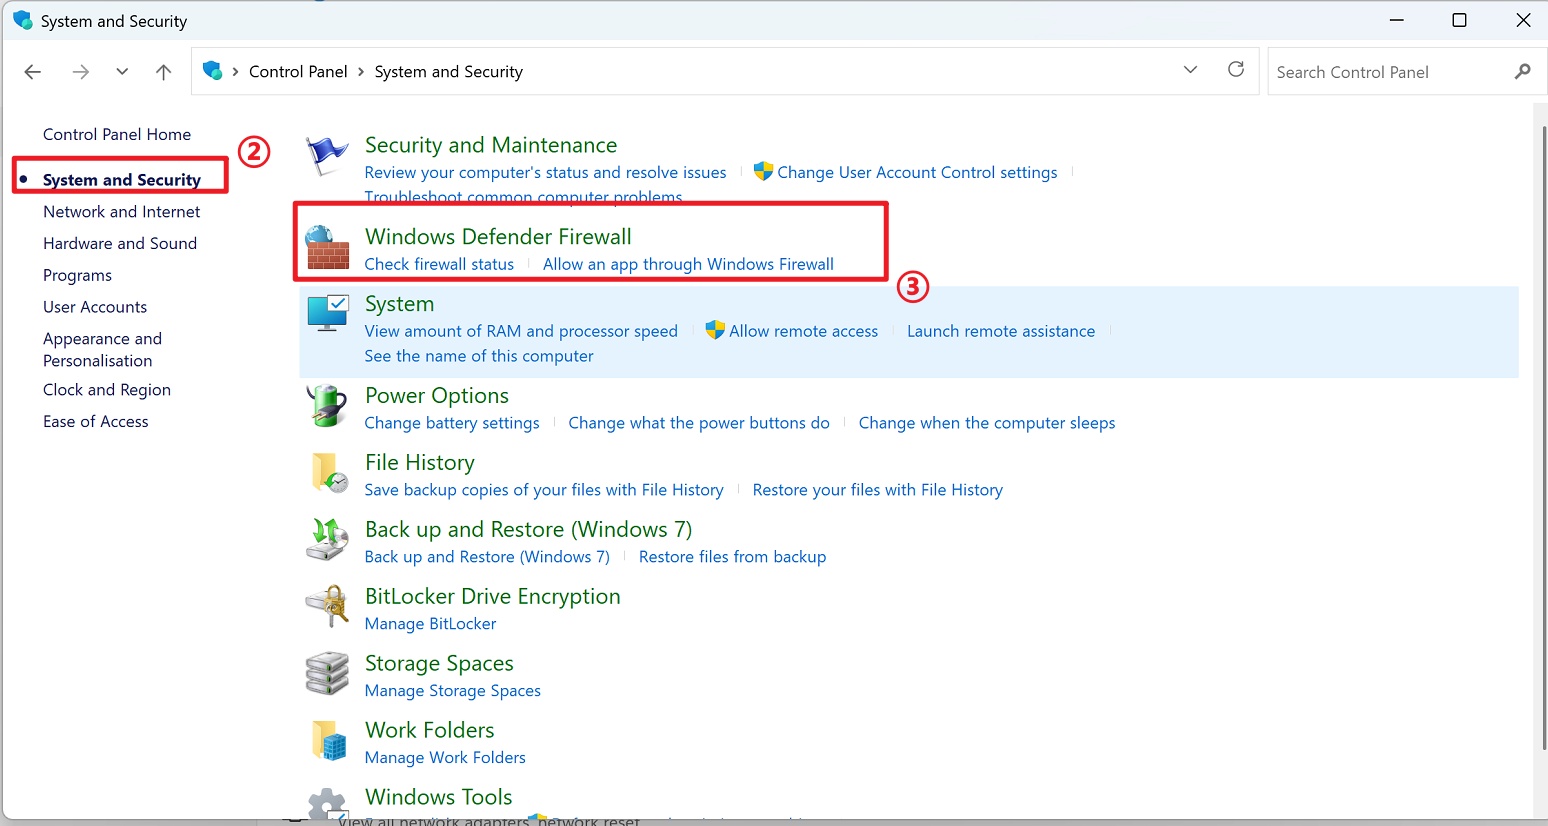Expand the address bar history dropdown
This screenshot has width=1548, height=826.
coord(1190,70)
